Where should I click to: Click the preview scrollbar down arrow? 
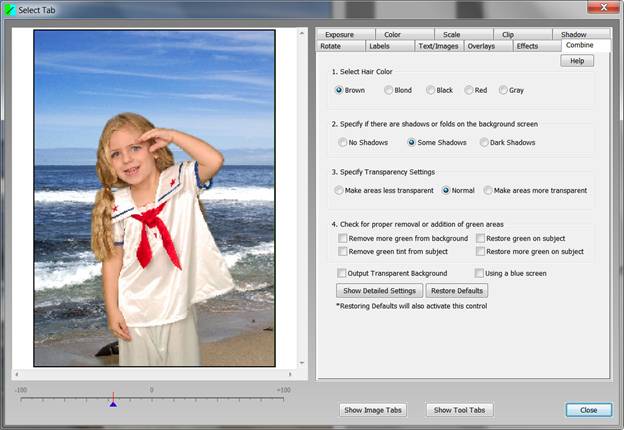tap(303, 362)
